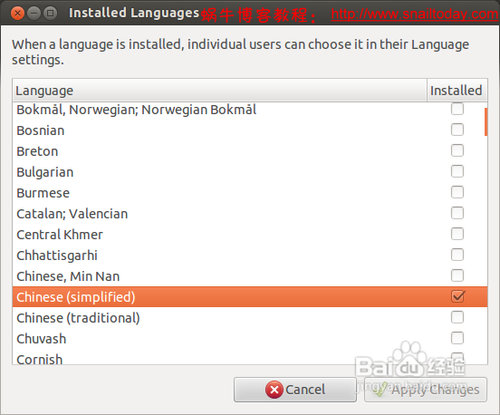The image size is (500, 415).
Task: Select the Chinese, Min Nan row
Action: [250, 276]
